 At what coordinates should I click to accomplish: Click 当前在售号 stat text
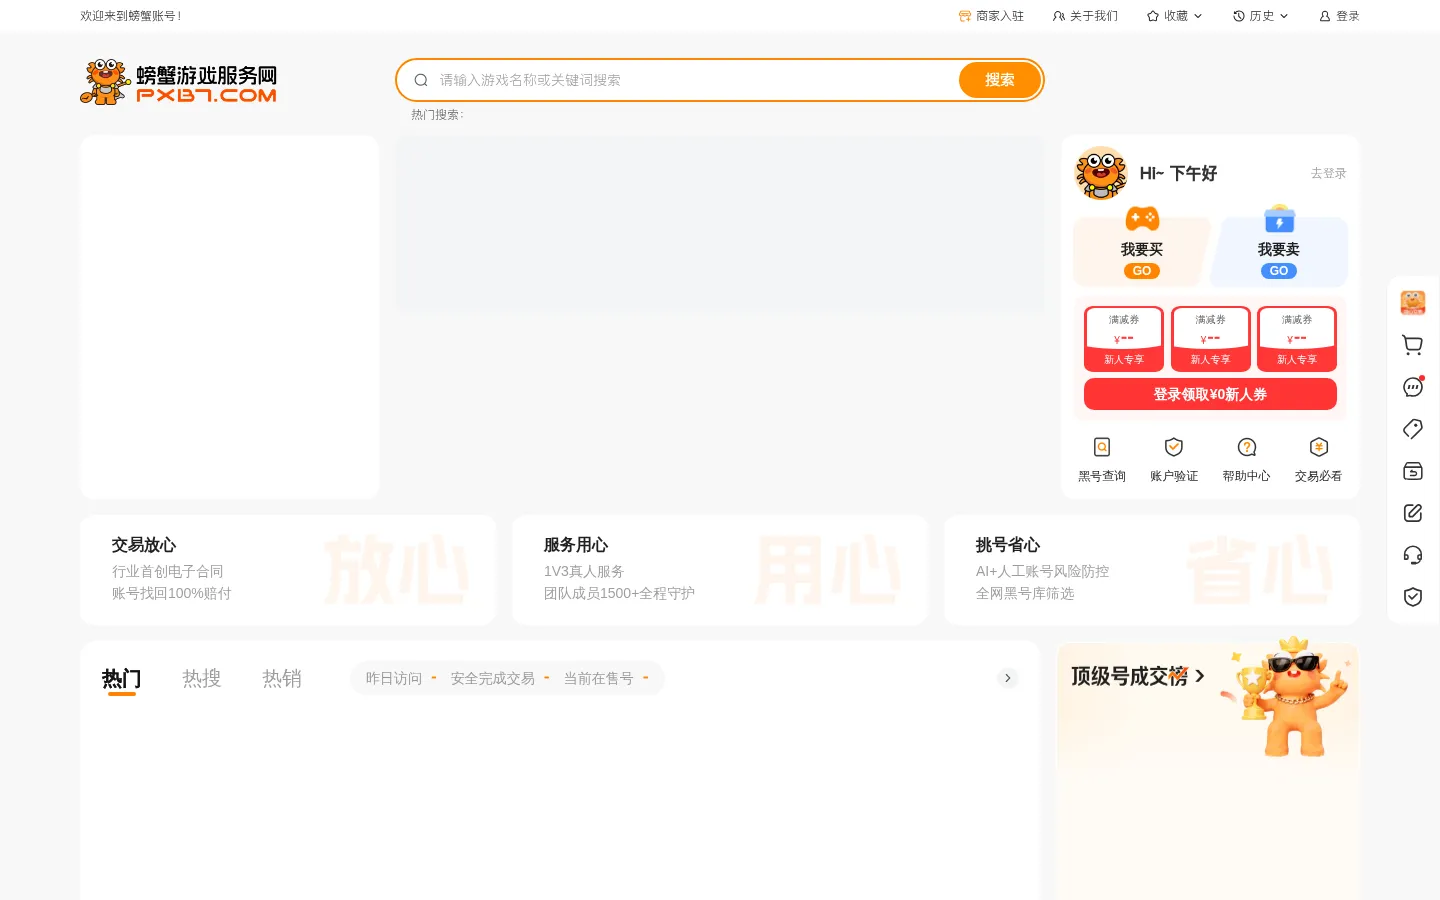pyautogui.click(x=598, y=678)
